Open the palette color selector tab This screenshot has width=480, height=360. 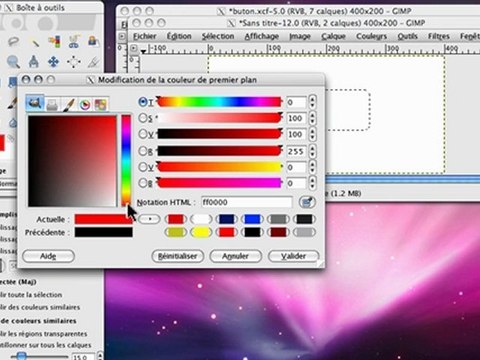click(101, 105)
